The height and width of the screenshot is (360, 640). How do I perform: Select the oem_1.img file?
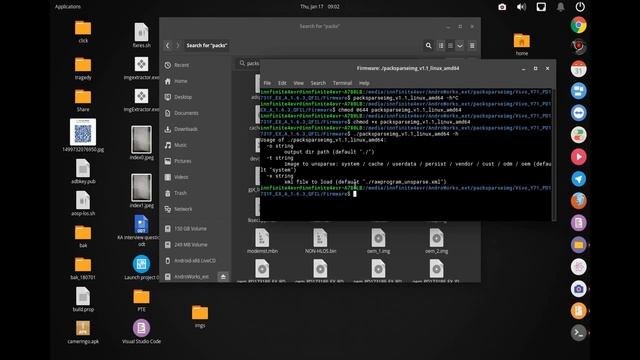(378, 241)
